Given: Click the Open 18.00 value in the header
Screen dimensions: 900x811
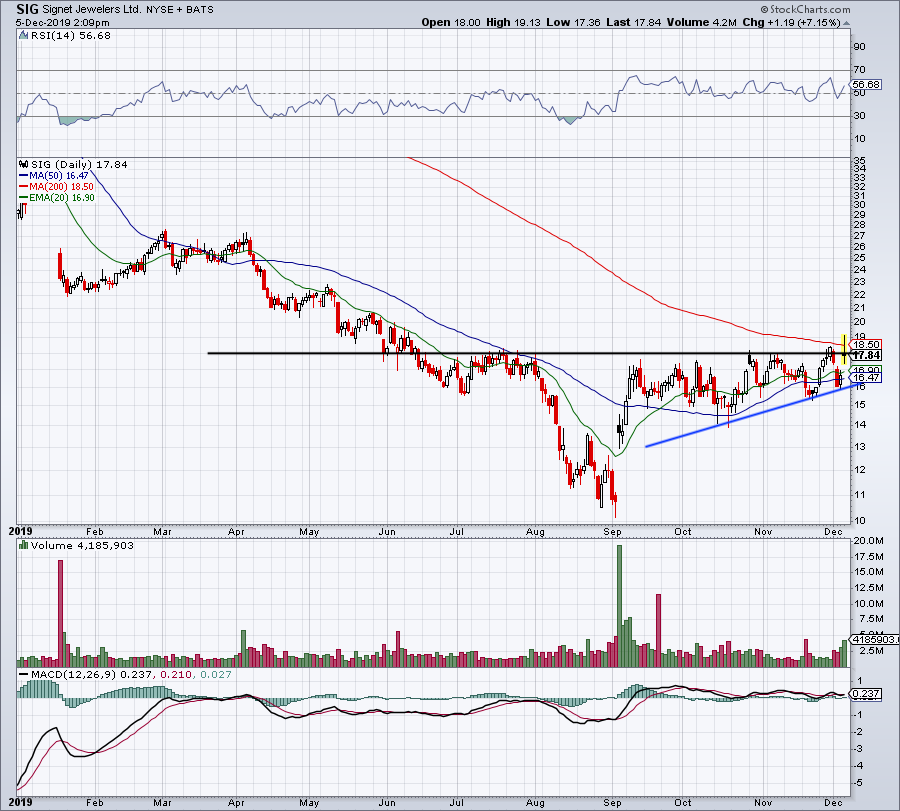Looking at the screenshot, I should coord(451,22).
